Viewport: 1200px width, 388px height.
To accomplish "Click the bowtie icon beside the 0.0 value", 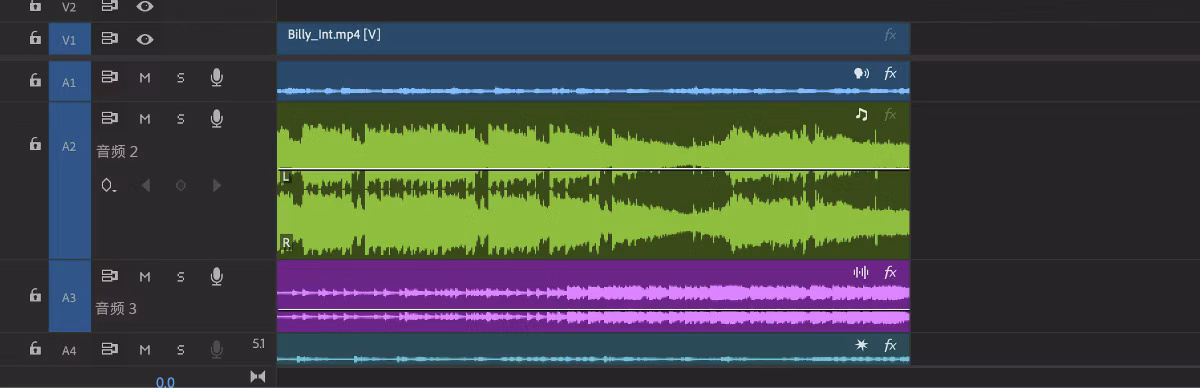I will click(x=257, y=376).
